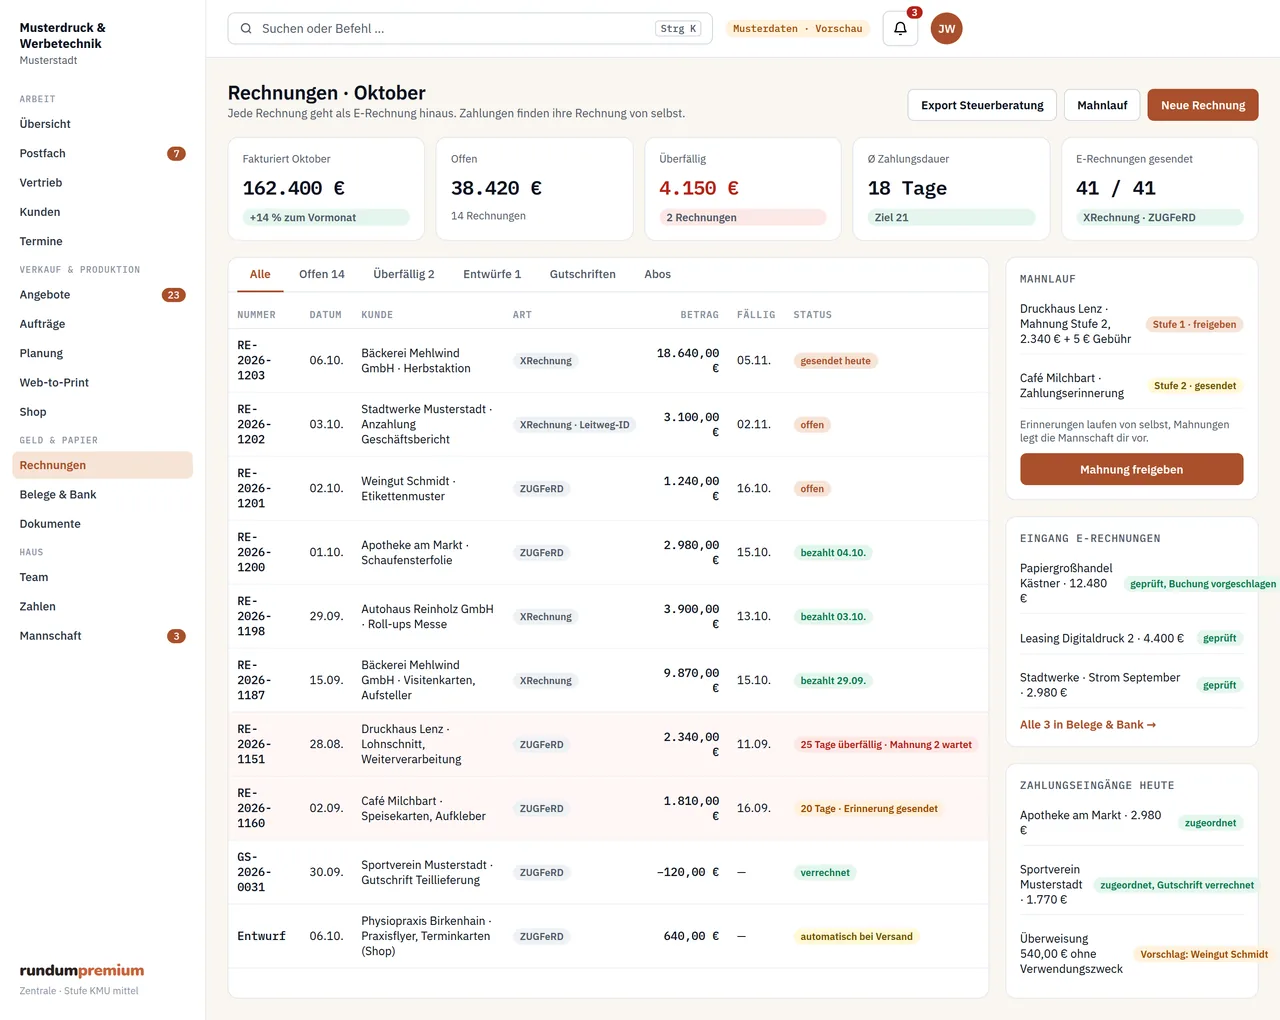Click the Überfällig 4.150 € summary card
Image resolution: width=1280 pixels, height=1020 pixels.
[743, 189]
